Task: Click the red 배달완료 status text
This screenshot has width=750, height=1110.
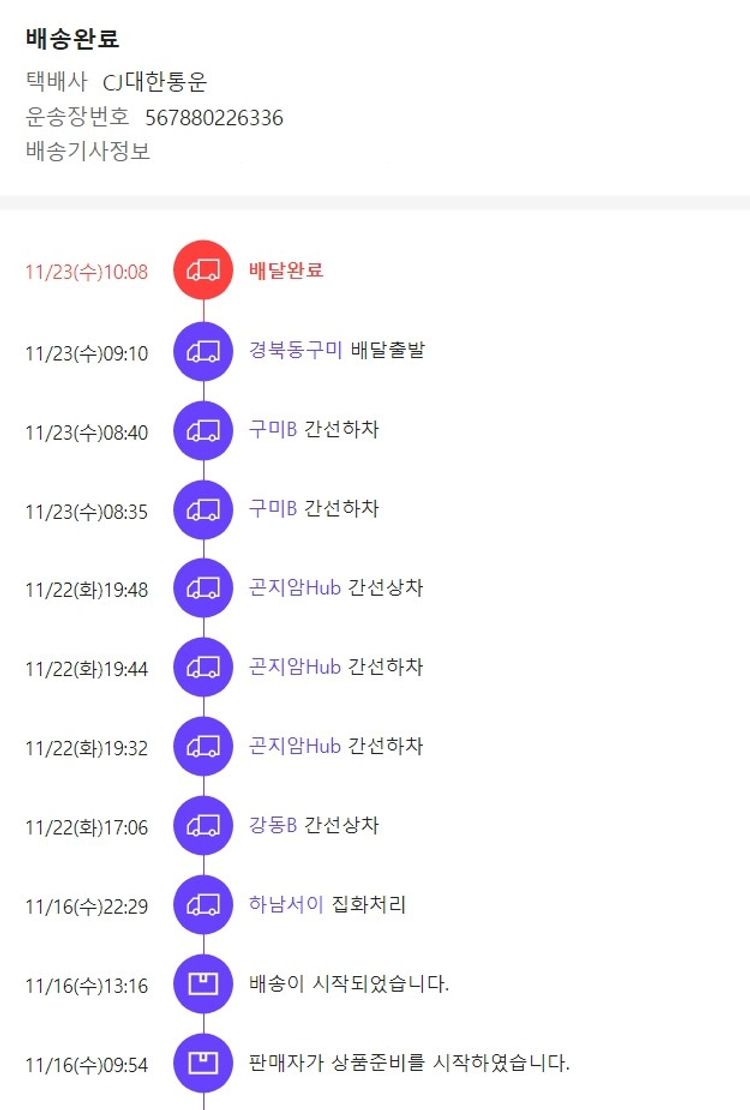Action: click(x=286, y=270)
